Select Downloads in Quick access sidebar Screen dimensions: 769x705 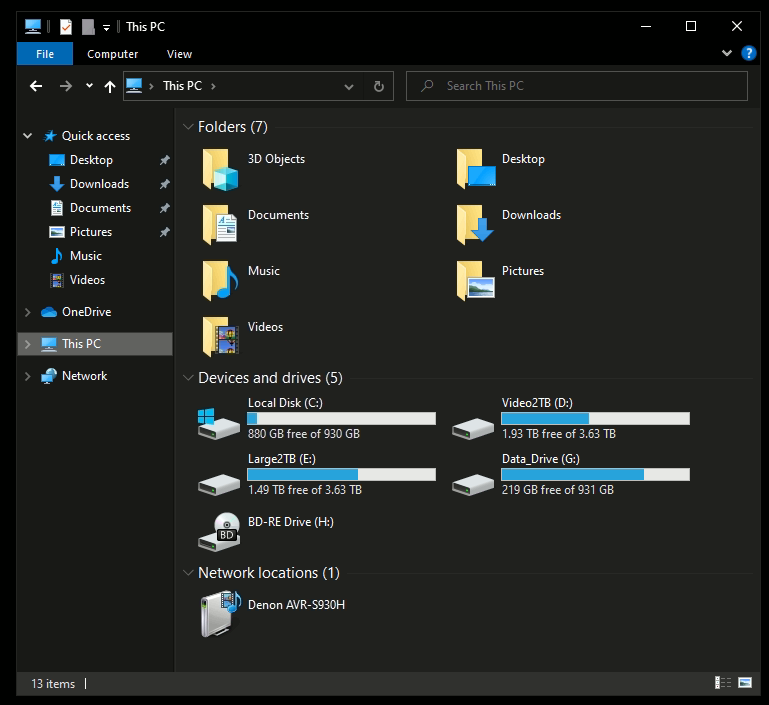(x=99, y=184)
